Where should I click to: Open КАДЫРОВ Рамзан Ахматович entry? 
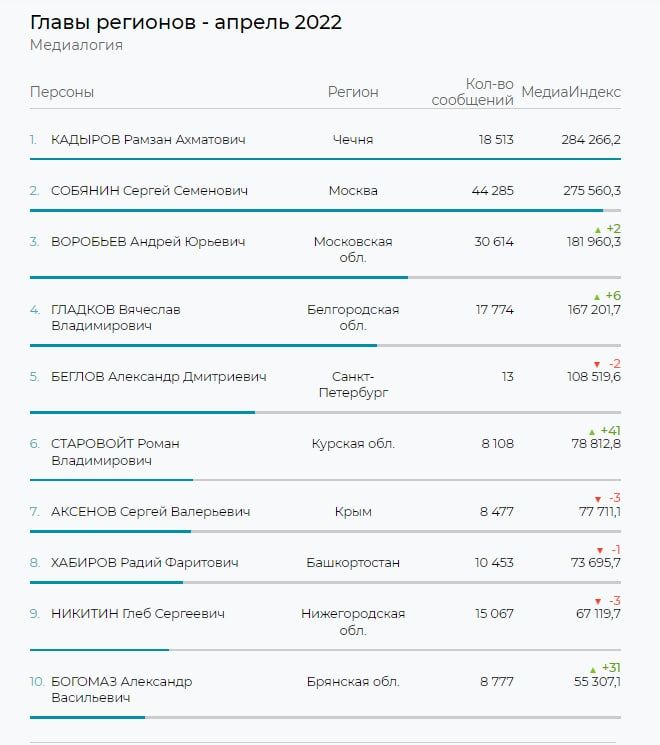click(148, 140)
